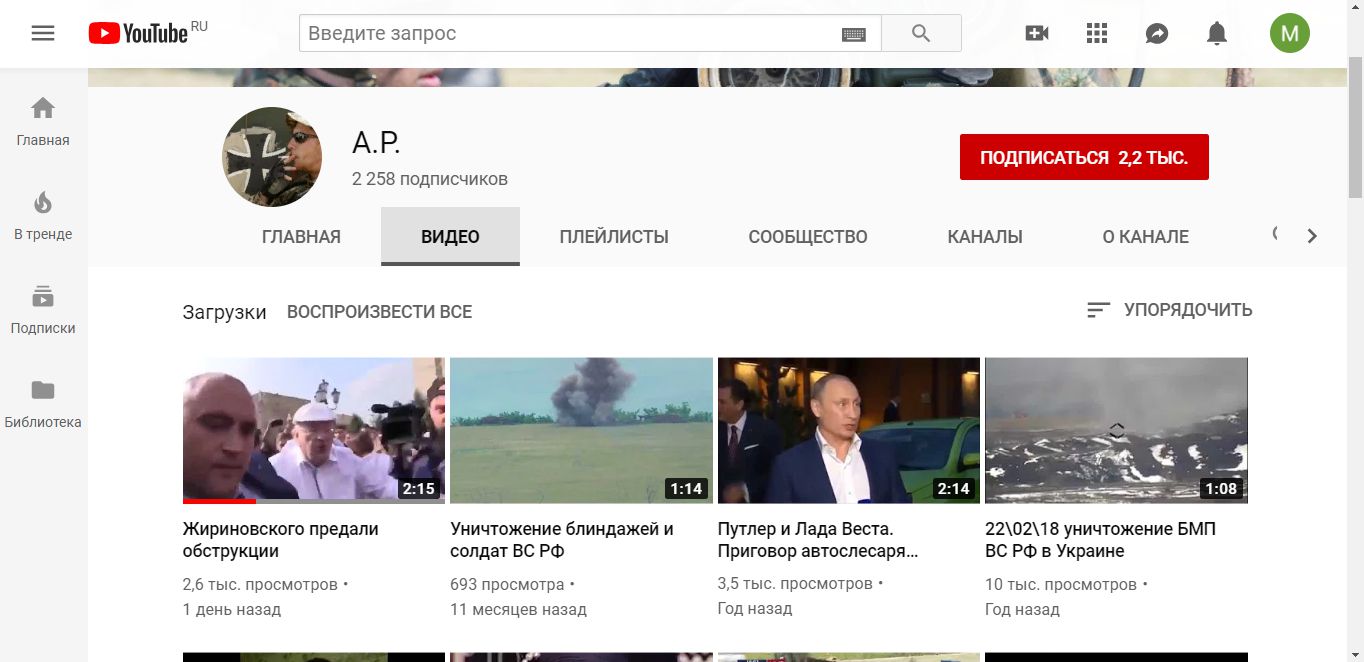Open the green M account avatar
Image resolution: width=1364 pixels, height=662 pixels.
click(1290, 33)
